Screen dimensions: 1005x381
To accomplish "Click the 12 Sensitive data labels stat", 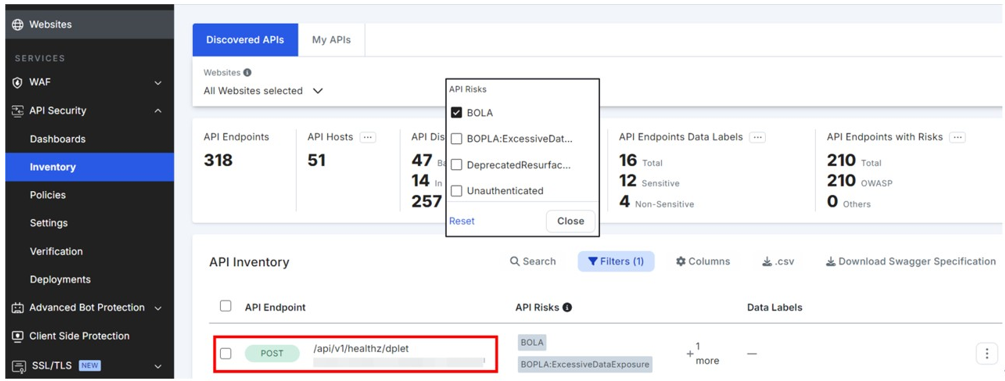I will pos(649,182).
